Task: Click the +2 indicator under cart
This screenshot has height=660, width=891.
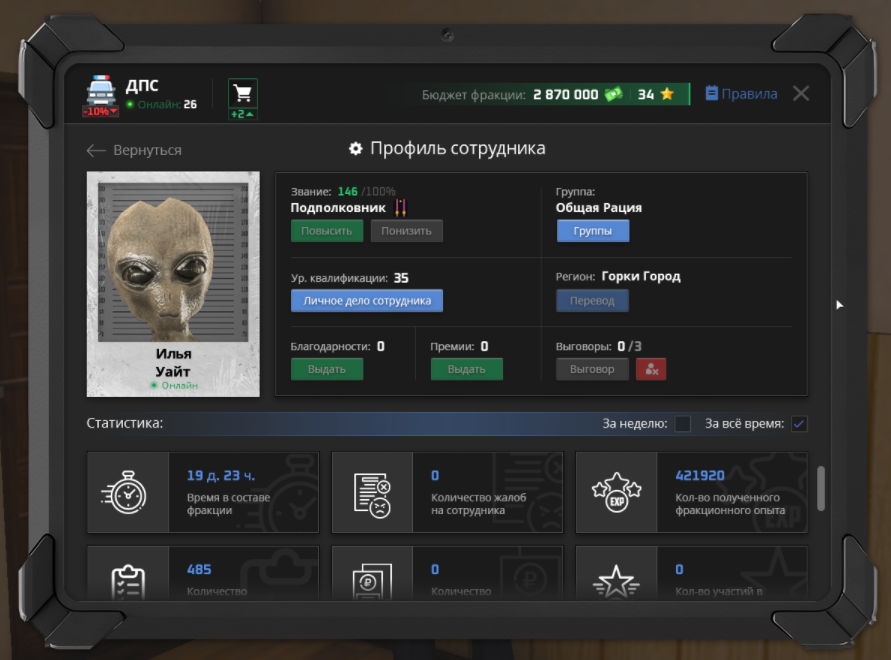Action: (243, 114)
